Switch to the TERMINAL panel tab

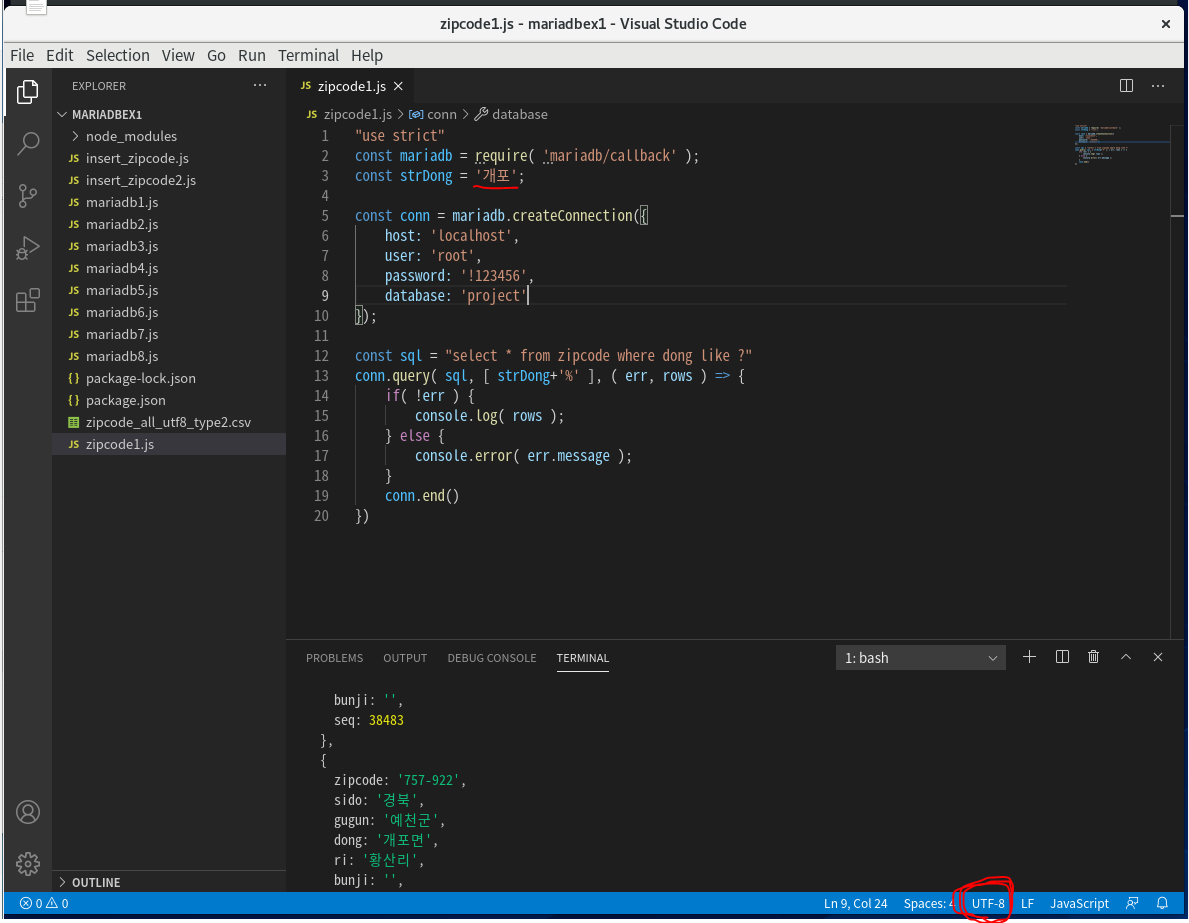[582, 658]
